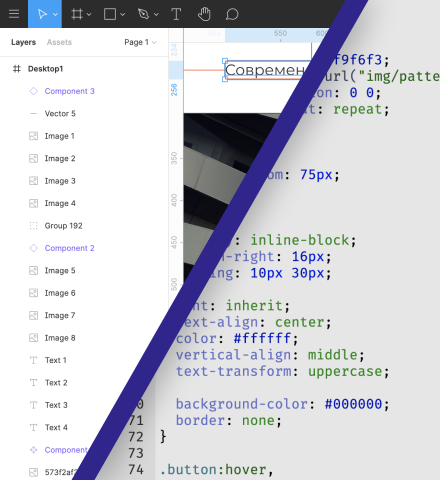Click the dotted group icon of Group 192
The height and width of the screenshot is (480, 440).
coord(33,226)
